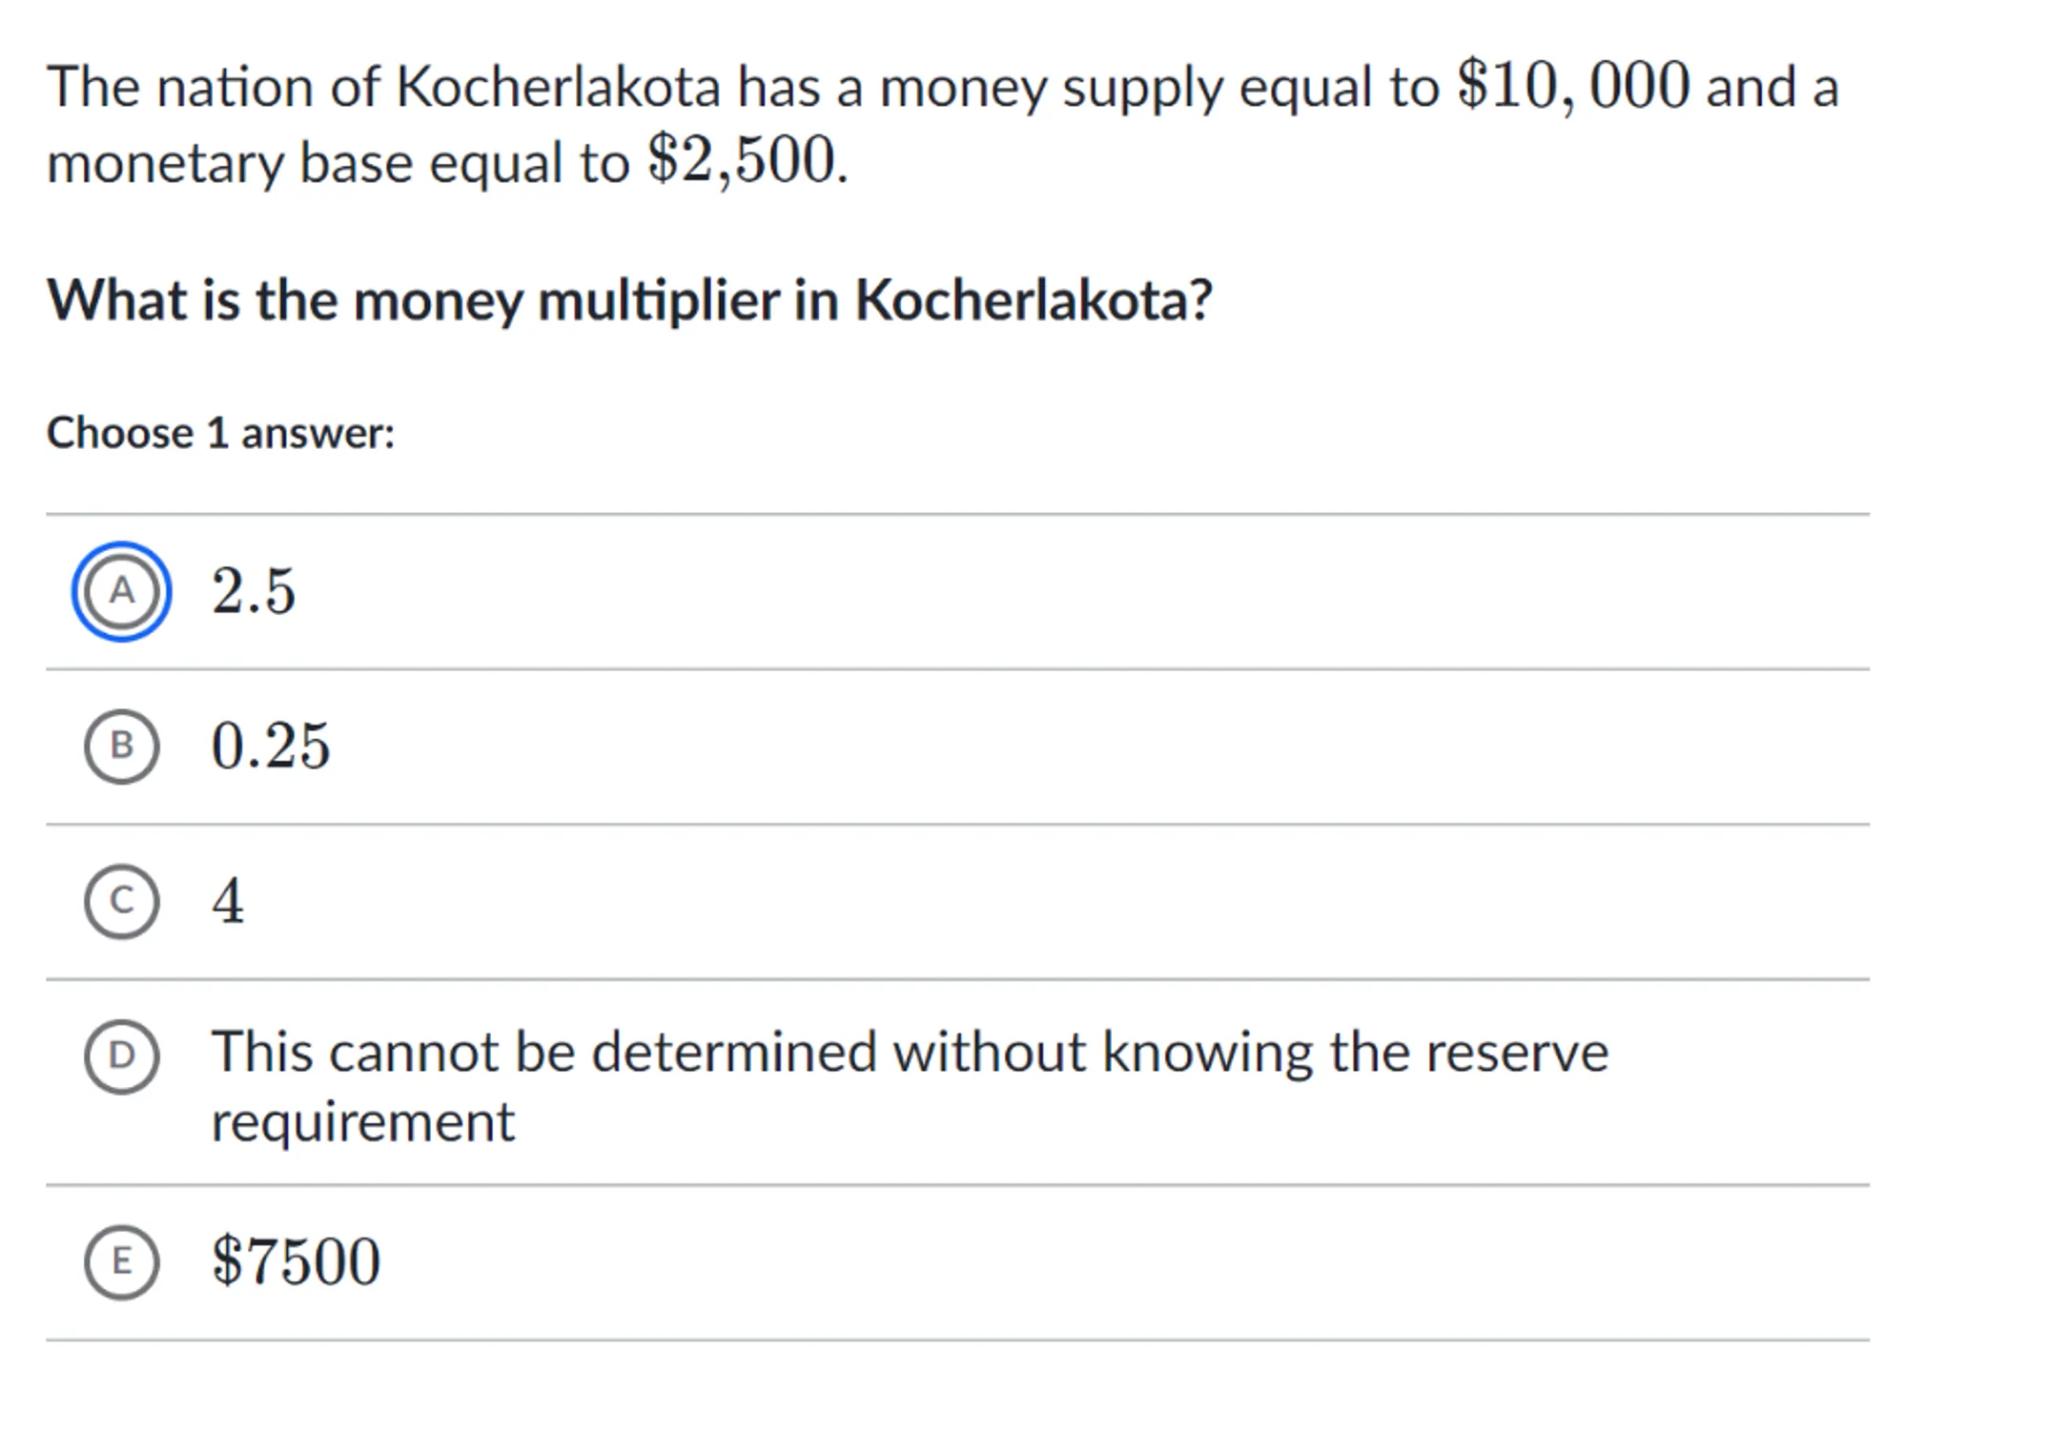
Task: Click the answer text 2.5
Action: coord(253,592)
